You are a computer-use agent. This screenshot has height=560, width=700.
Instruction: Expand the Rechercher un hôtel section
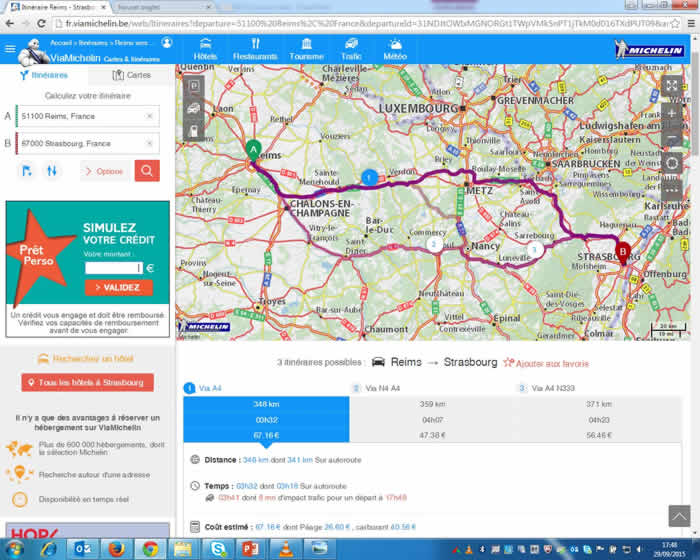pyautogui.click(x=87, y=358)
